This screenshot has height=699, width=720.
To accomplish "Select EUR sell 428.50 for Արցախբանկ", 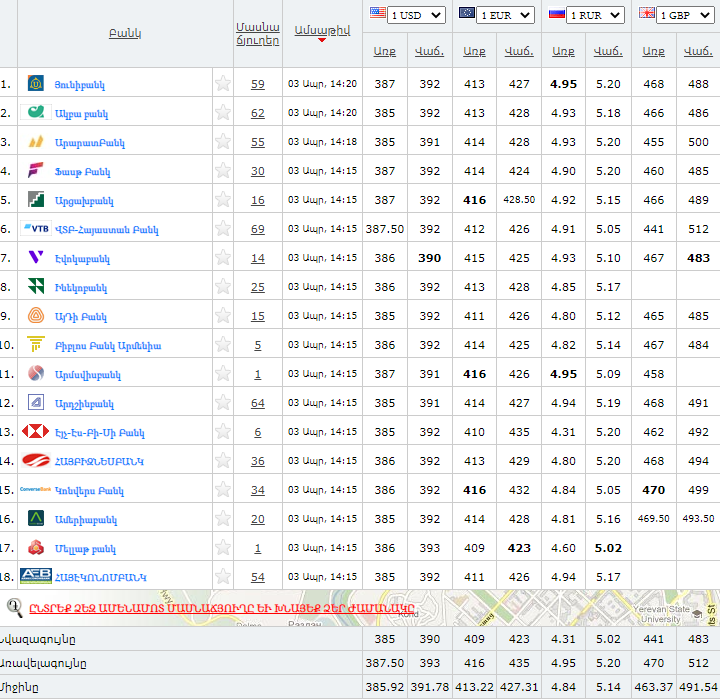I will (x=519, y=199).
